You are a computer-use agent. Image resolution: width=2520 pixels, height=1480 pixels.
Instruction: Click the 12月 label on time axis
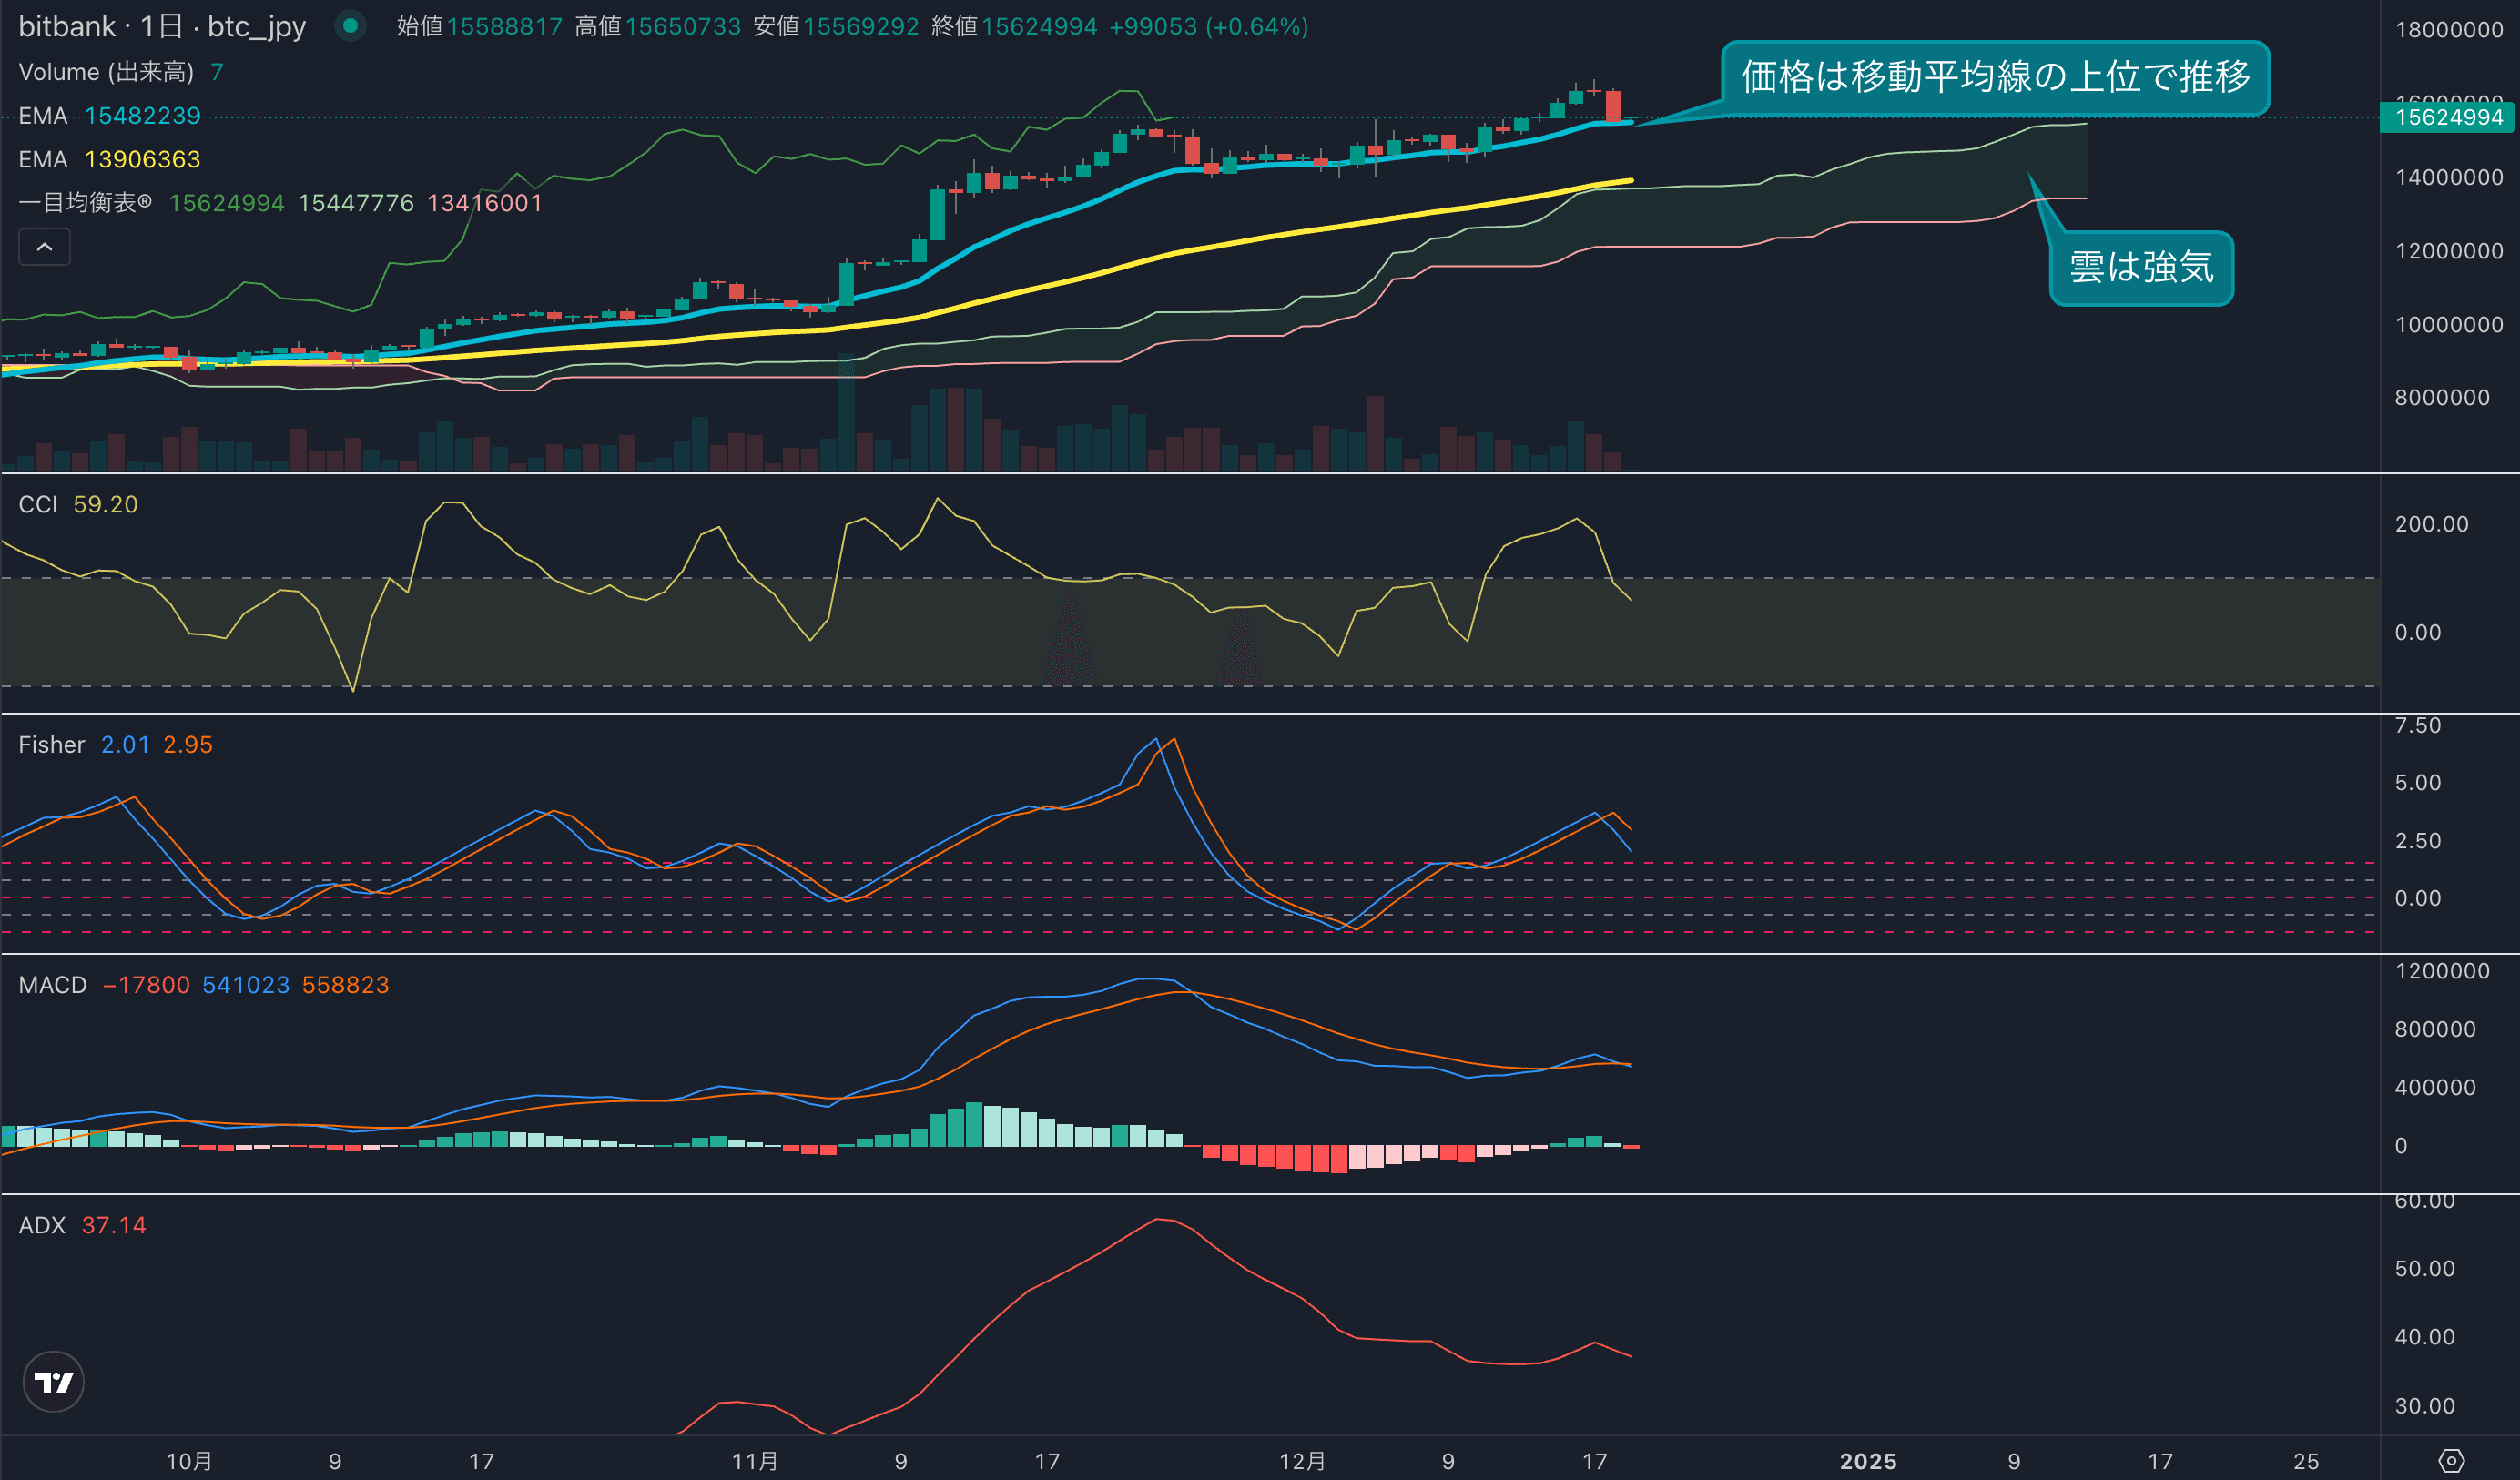coord(1302,1461)
